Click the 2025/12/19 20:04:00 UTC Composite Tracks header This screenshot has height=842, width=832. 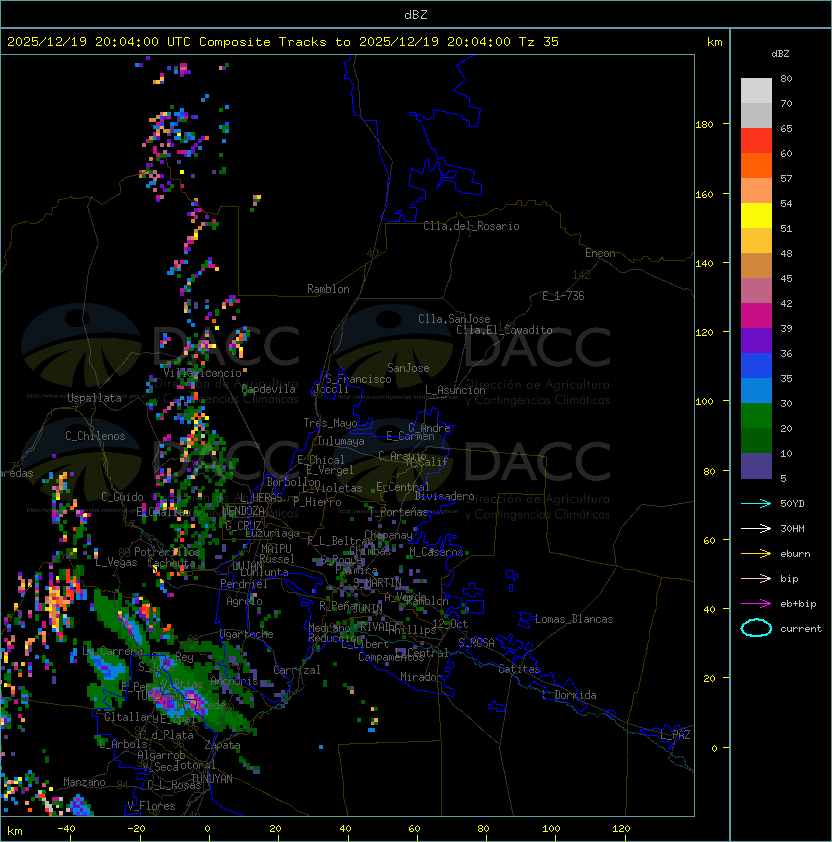pos(283,41)
